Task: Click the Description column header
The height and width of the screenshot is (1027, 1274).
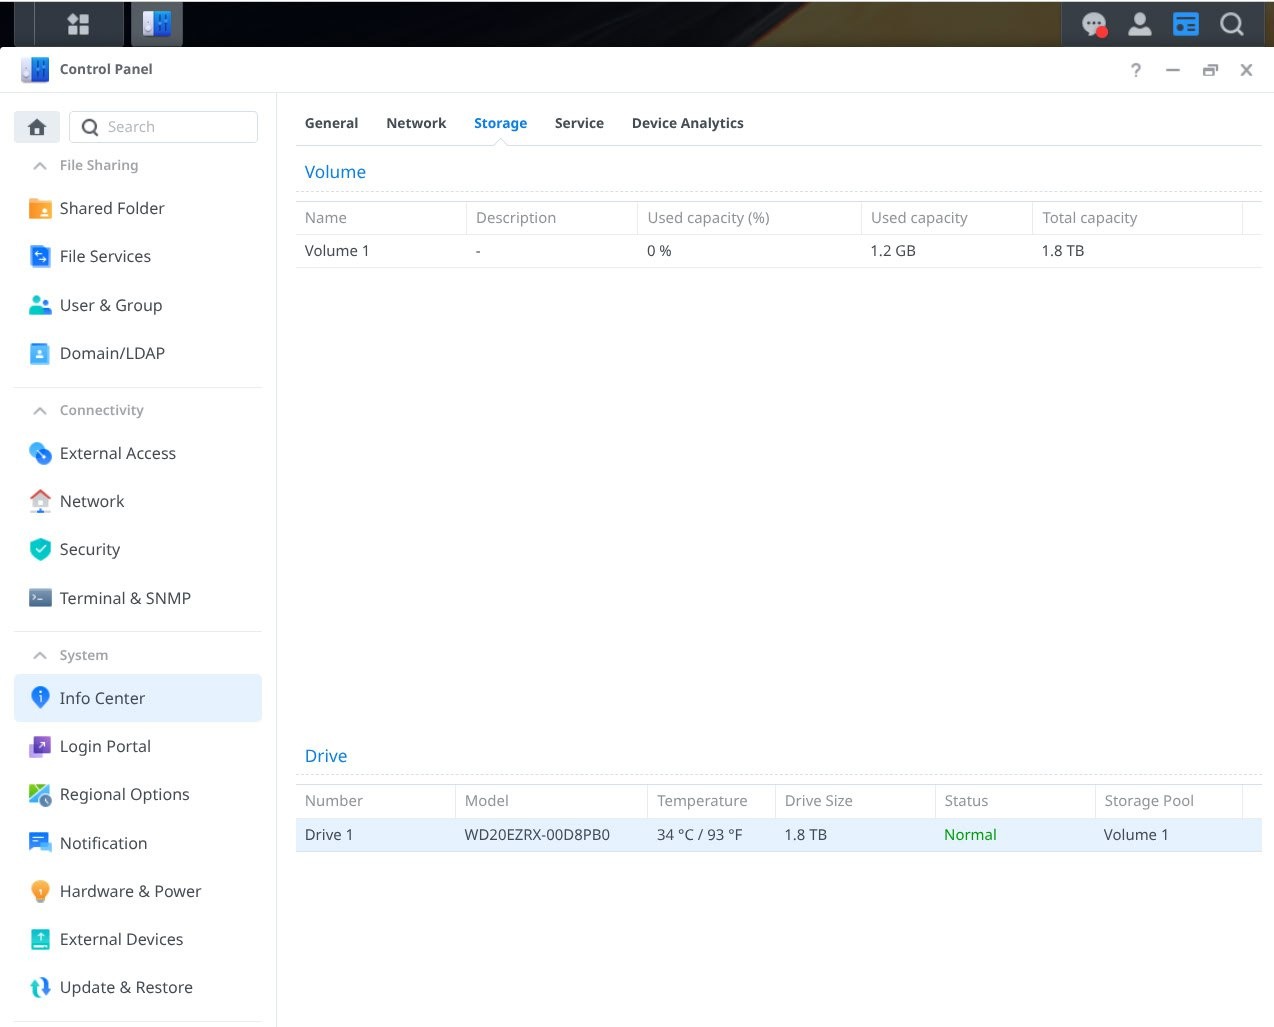Action: pyautogui.click(x=552, y=218)
